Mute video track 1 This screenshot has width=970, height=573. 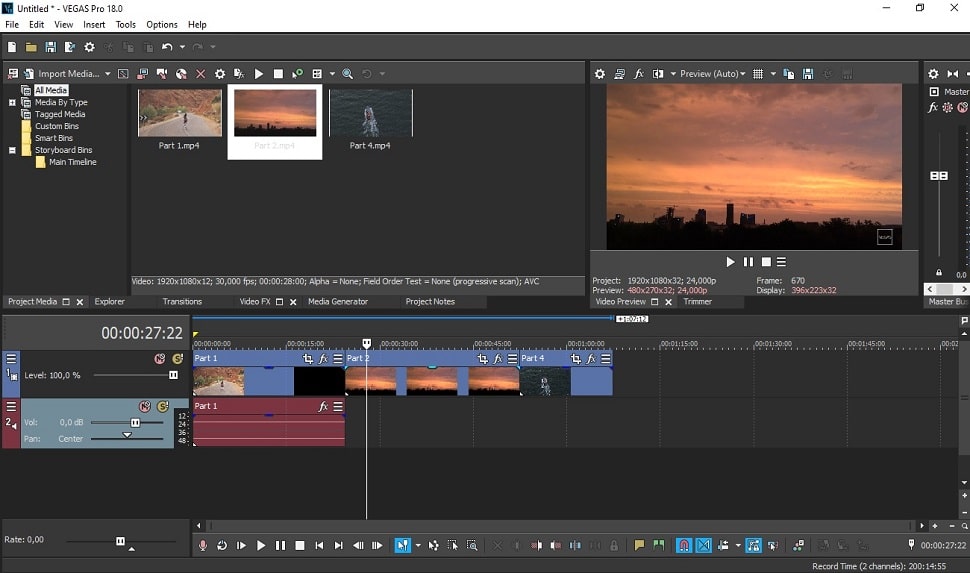click(160, 359)
